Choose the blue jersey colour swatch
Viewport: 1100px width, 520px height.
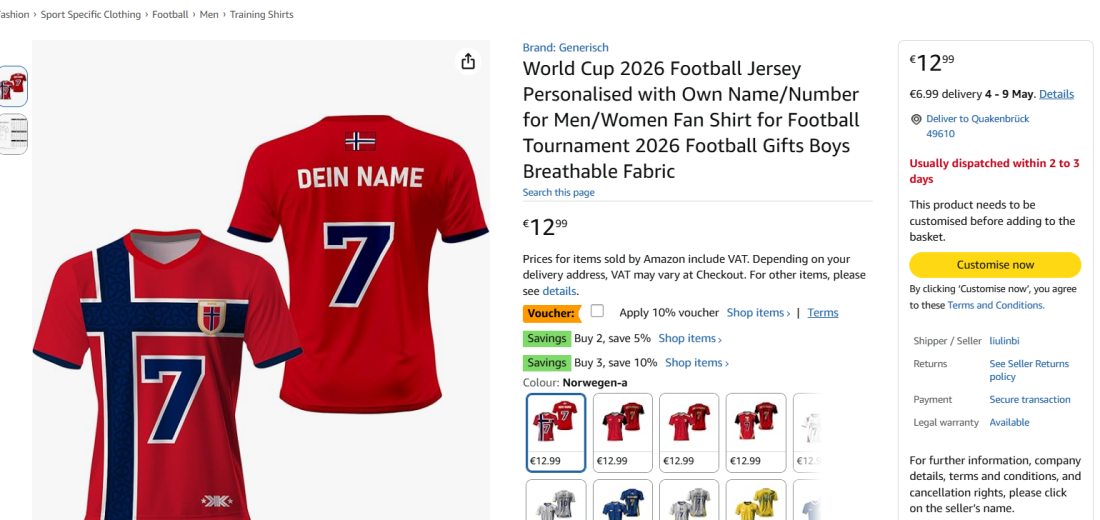point(622,500)
